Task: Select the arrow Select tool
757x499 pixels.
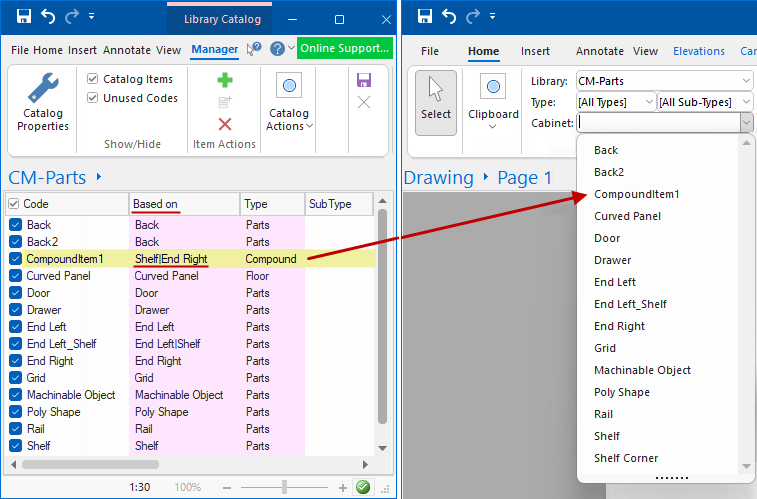Action: click(435, 101)
